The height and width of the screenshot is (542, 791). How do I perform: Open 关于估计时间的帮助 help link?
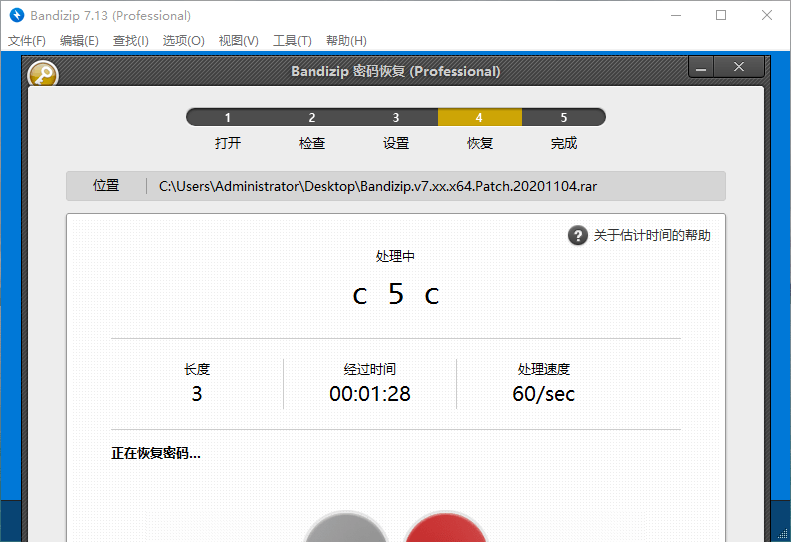coord(652,235)
